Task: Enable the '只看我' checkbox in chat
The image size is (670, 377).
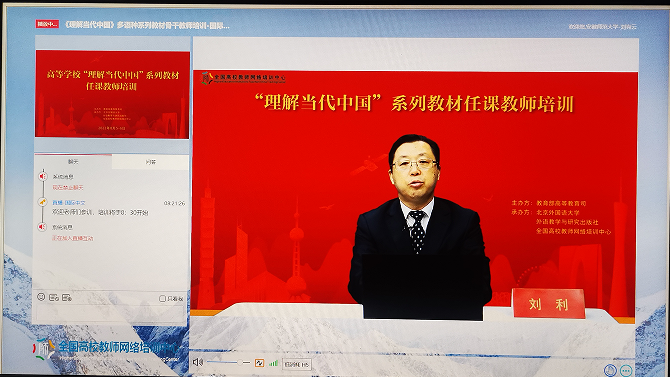Action: coord(162,298)
